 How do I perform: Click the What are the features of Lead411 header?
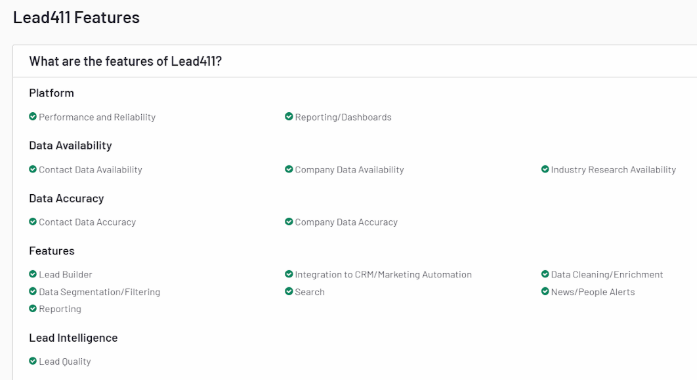[x=125, y=61]
